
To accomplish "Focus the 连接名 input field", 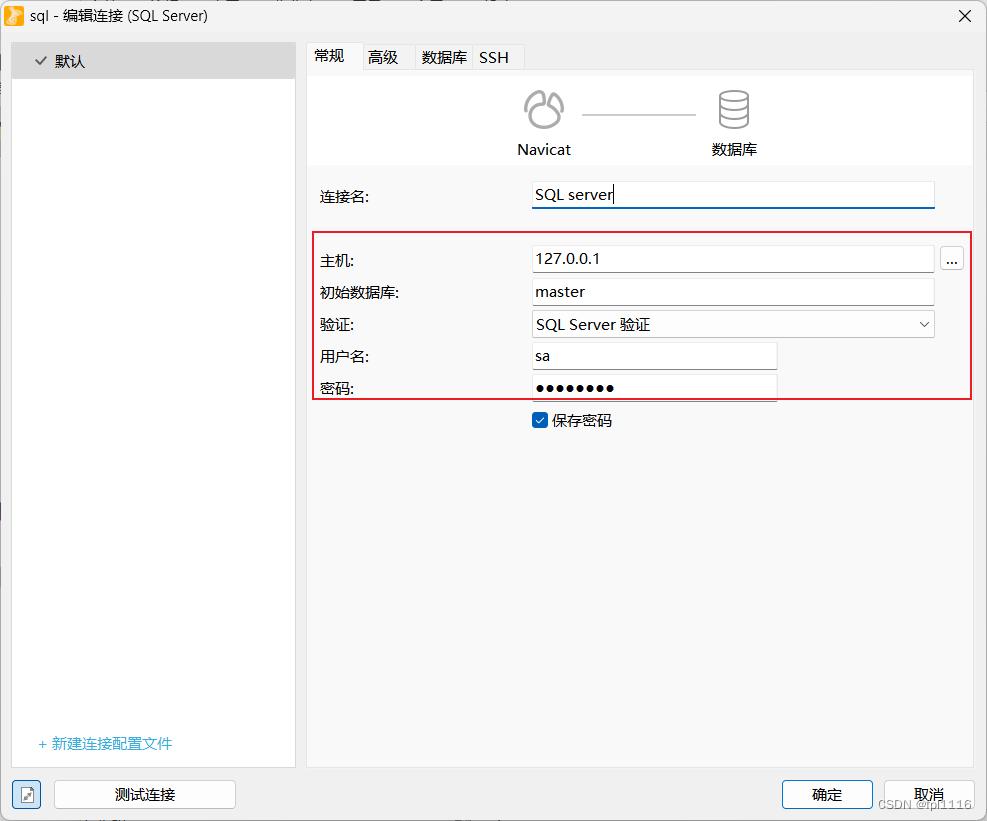I will [x=733, y=195].
